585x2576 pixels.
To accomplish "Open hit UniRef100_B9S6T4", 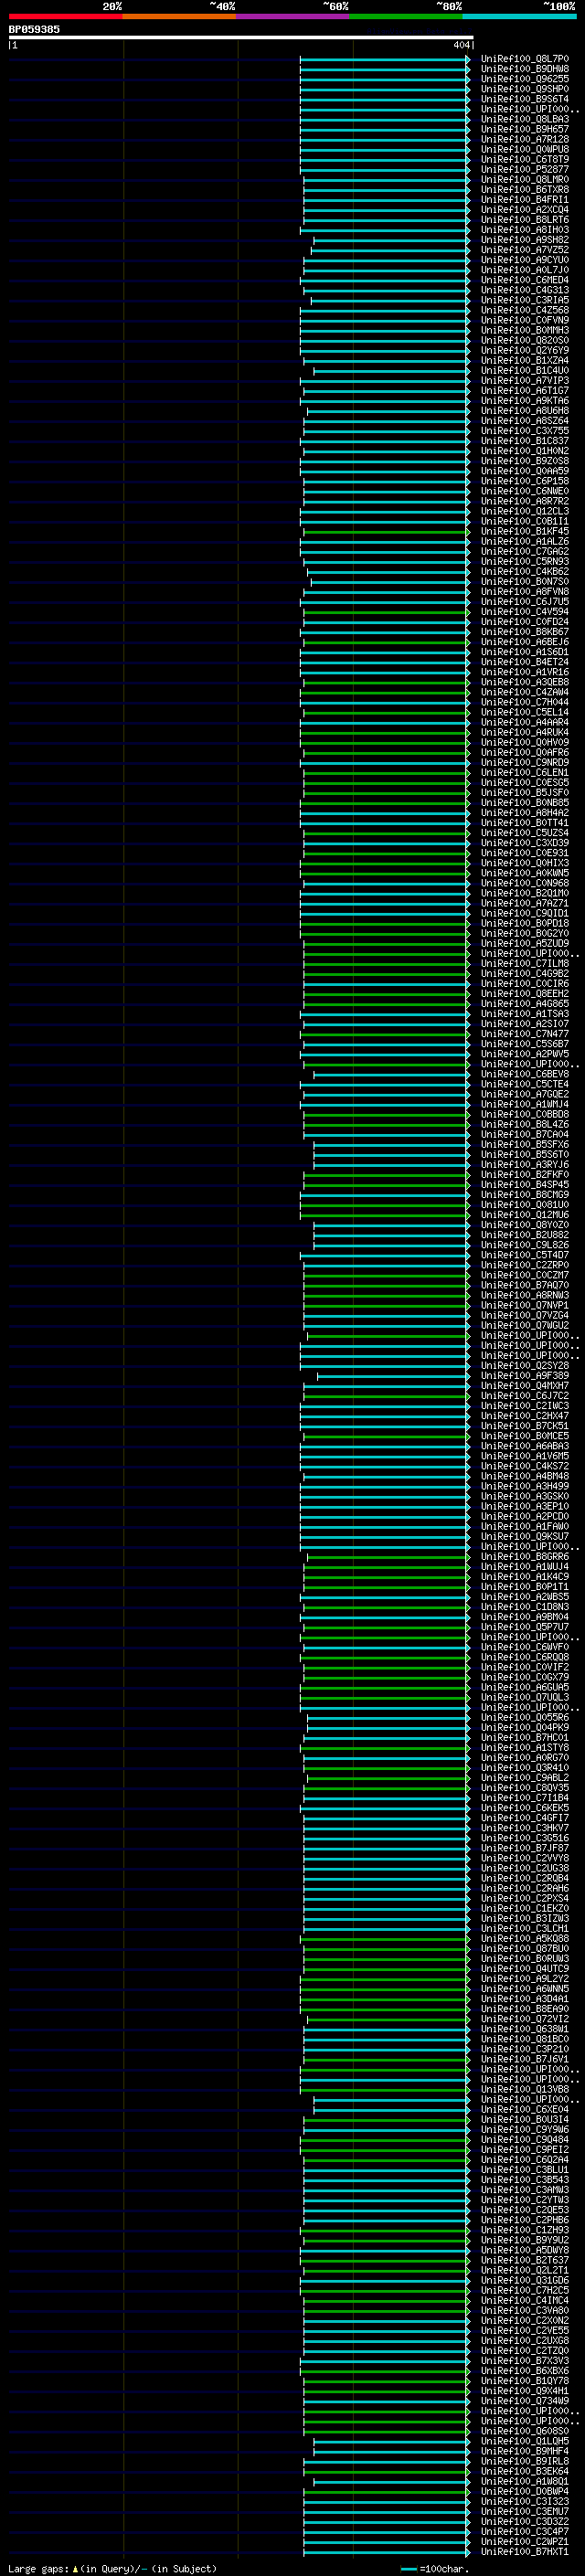I will (524, 99).
